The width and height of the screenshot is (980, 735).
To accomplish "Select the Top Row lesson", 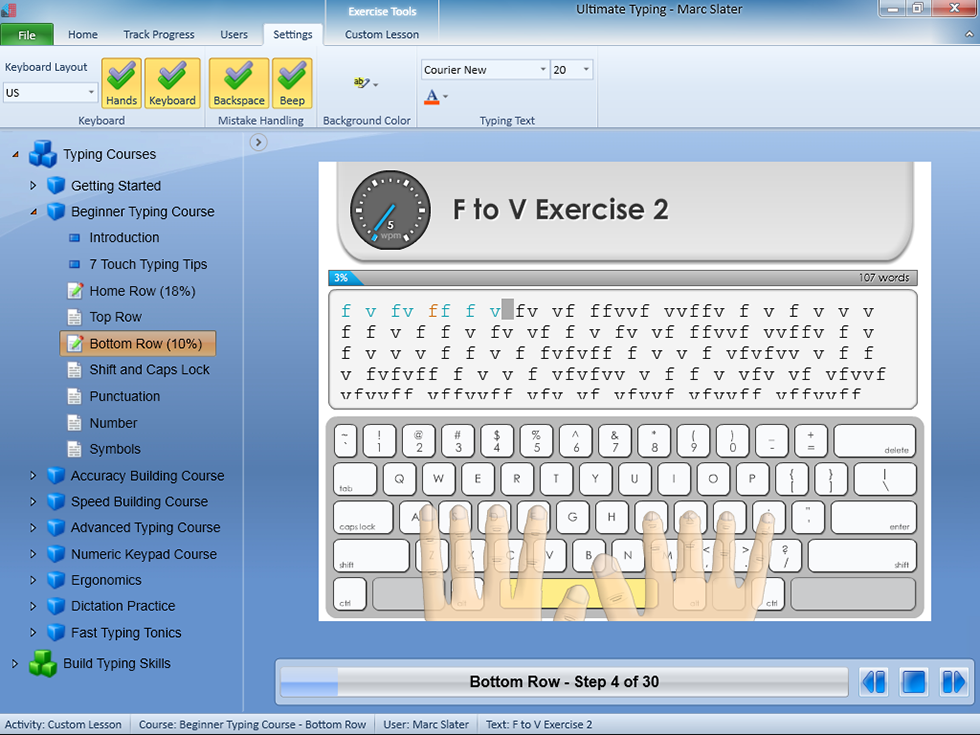I will [115, 317].
